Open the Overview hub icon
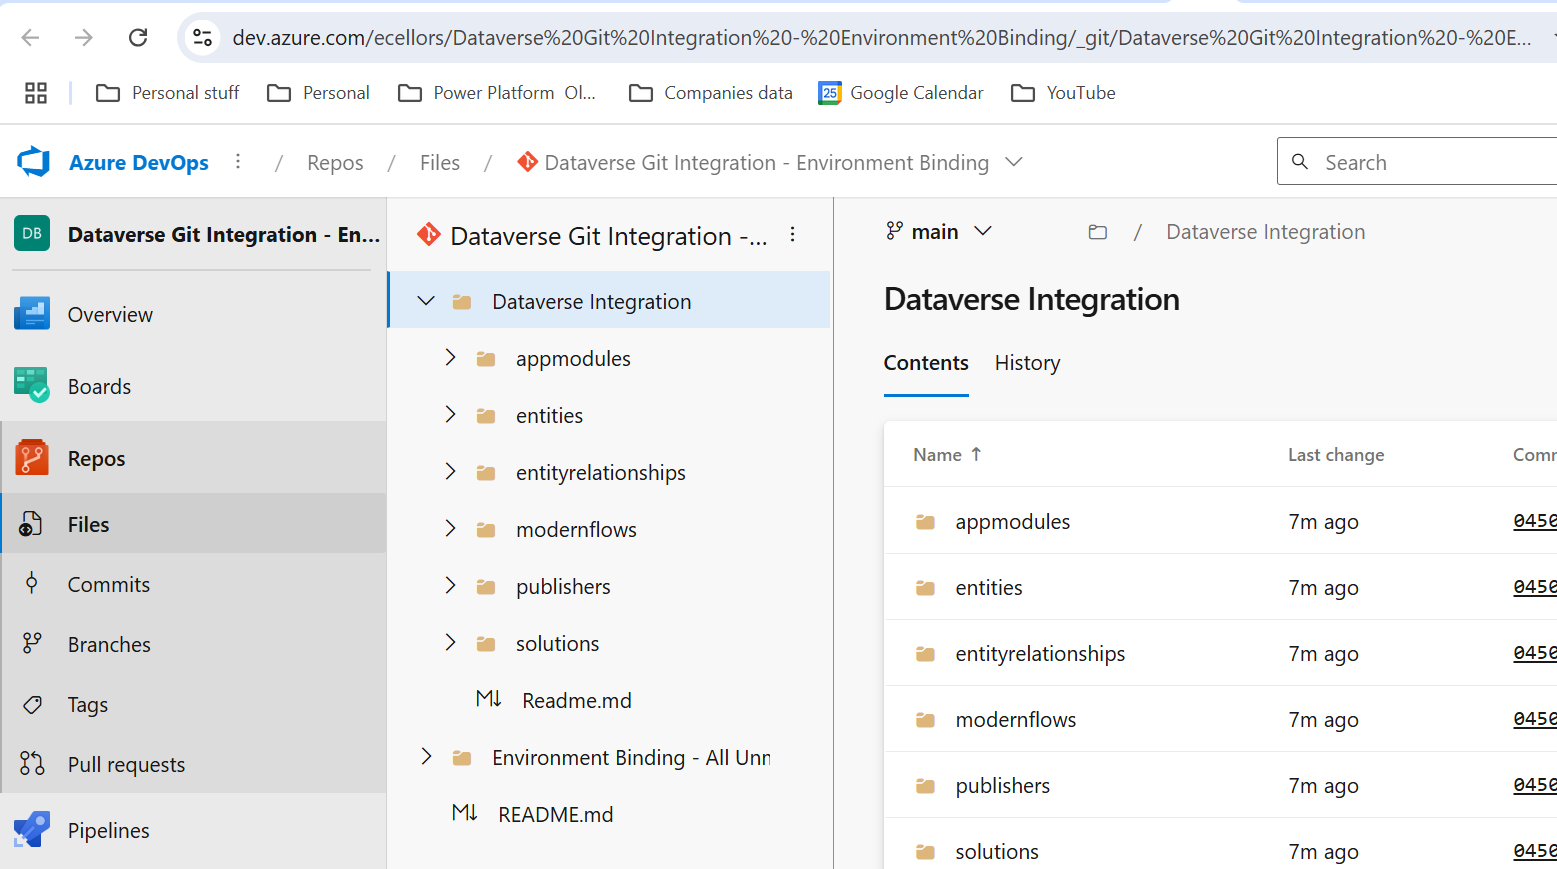The image size is (1557, 869). coord(32,314)
